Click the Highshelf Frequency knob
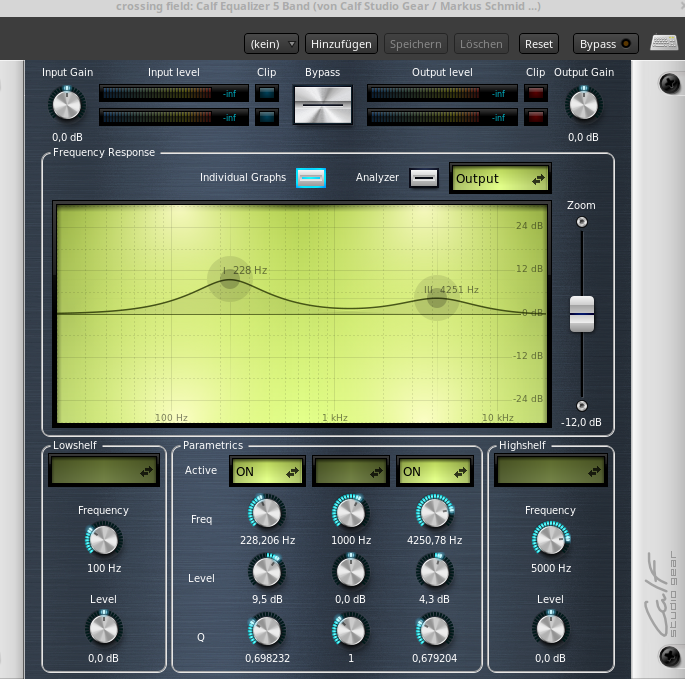This screenshot has width=685, height=679. coord(550,540)
